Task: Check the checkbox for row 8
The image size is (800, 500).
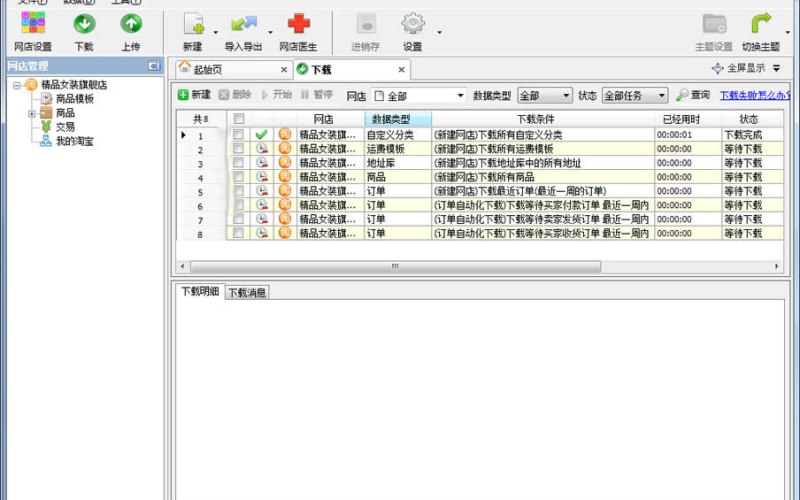Action: click(x=238, y=233)
